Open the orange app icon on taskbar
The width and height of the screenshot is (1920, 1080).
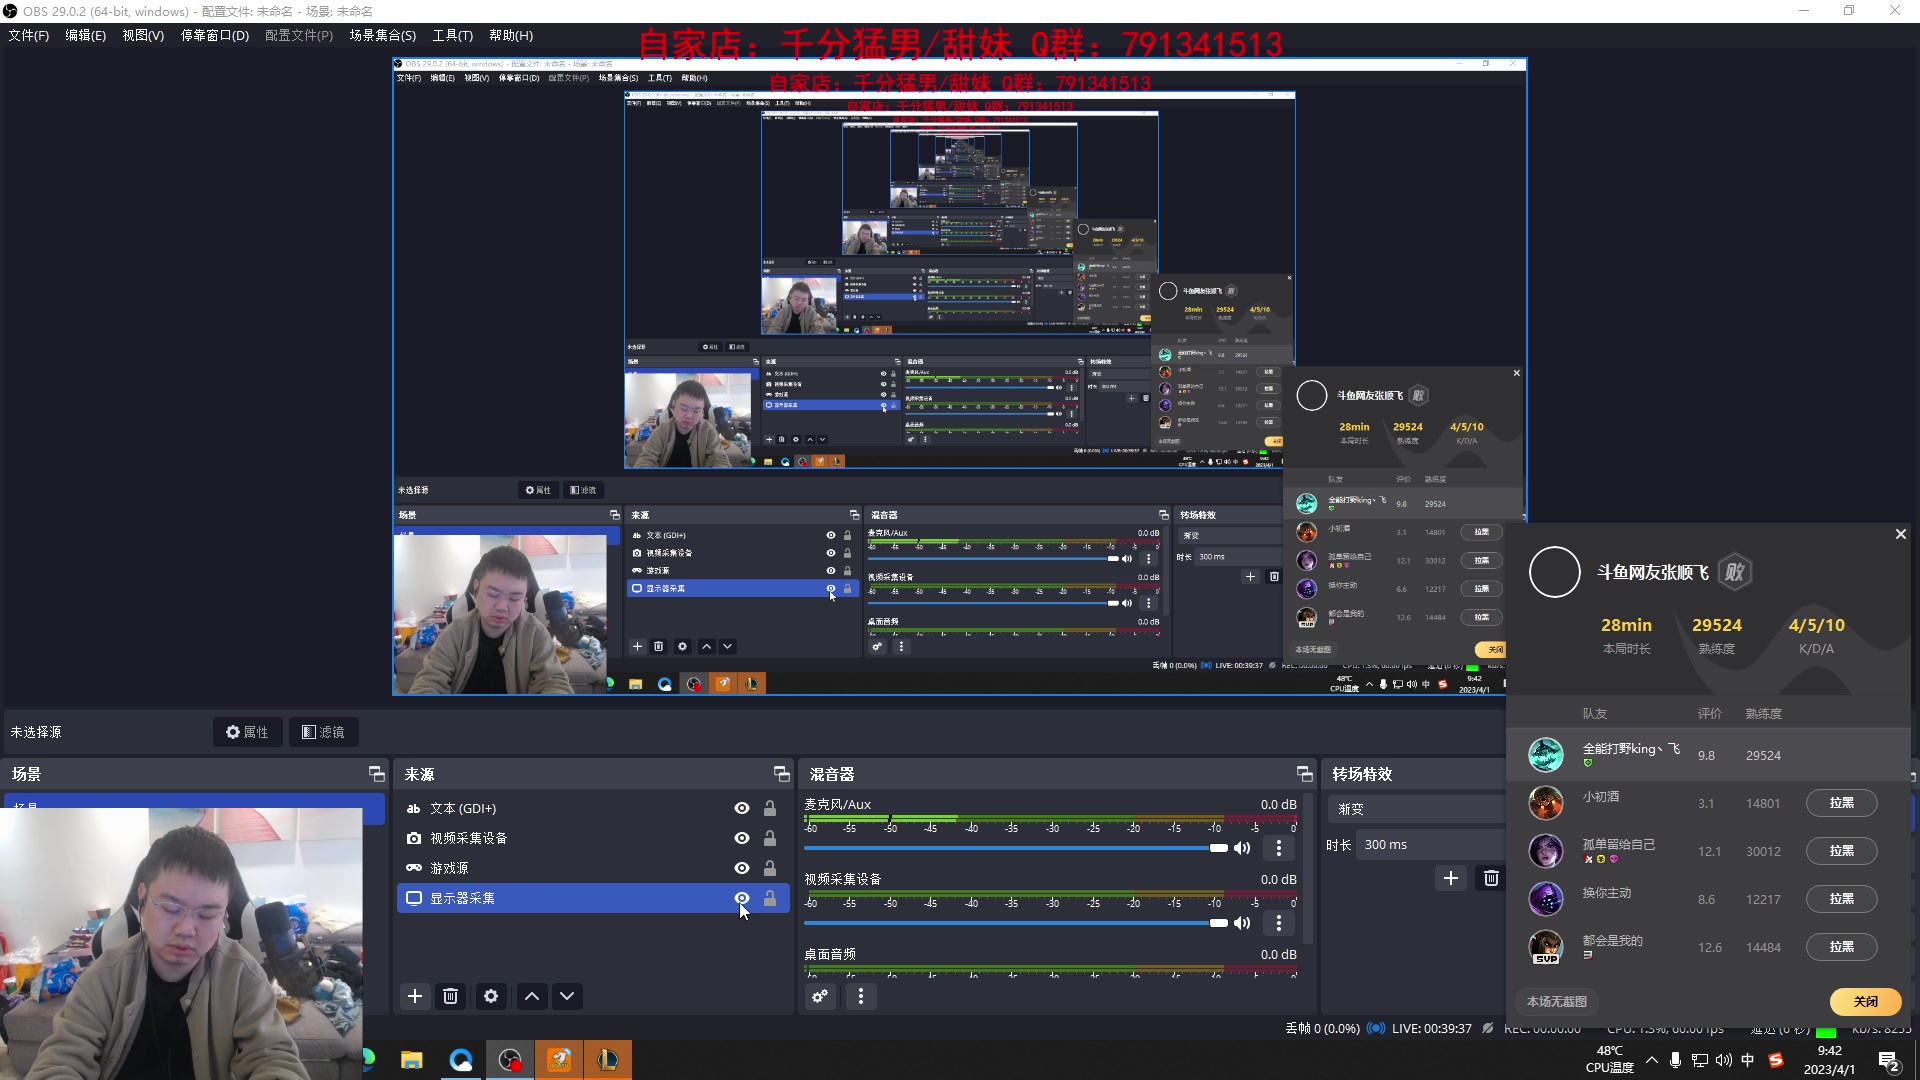(x=559, y=1060)
